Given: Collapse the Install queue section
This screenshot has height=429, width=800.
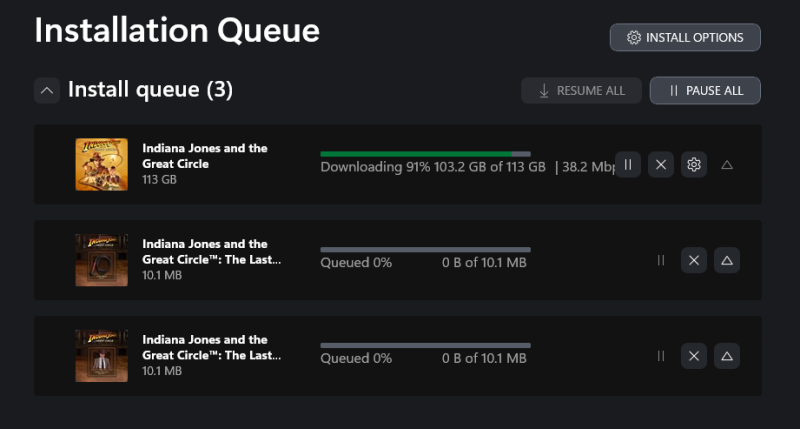Looking at the screenshot, I should click(x=47, y=90).
